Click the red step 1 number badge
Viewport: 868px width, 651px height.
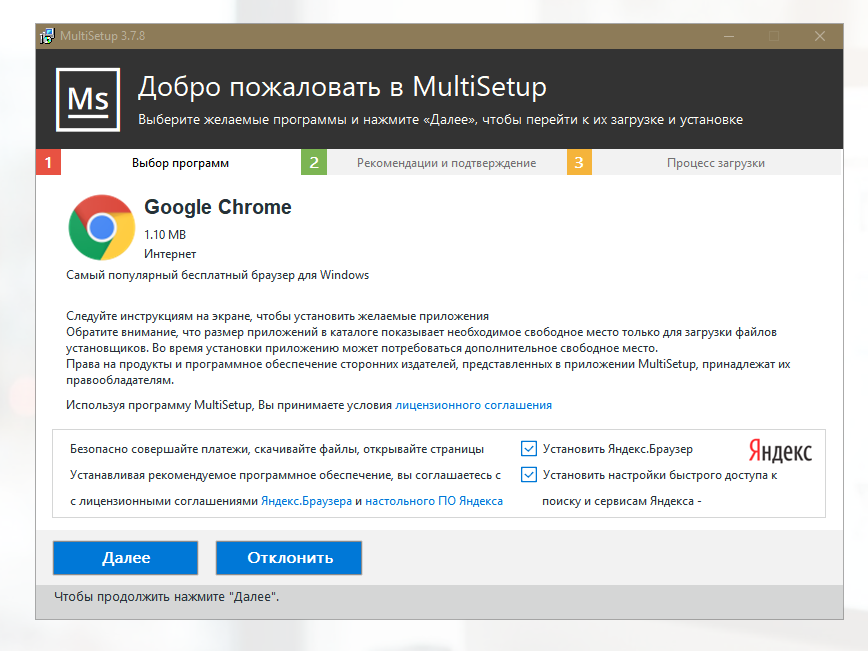point(48,163)
